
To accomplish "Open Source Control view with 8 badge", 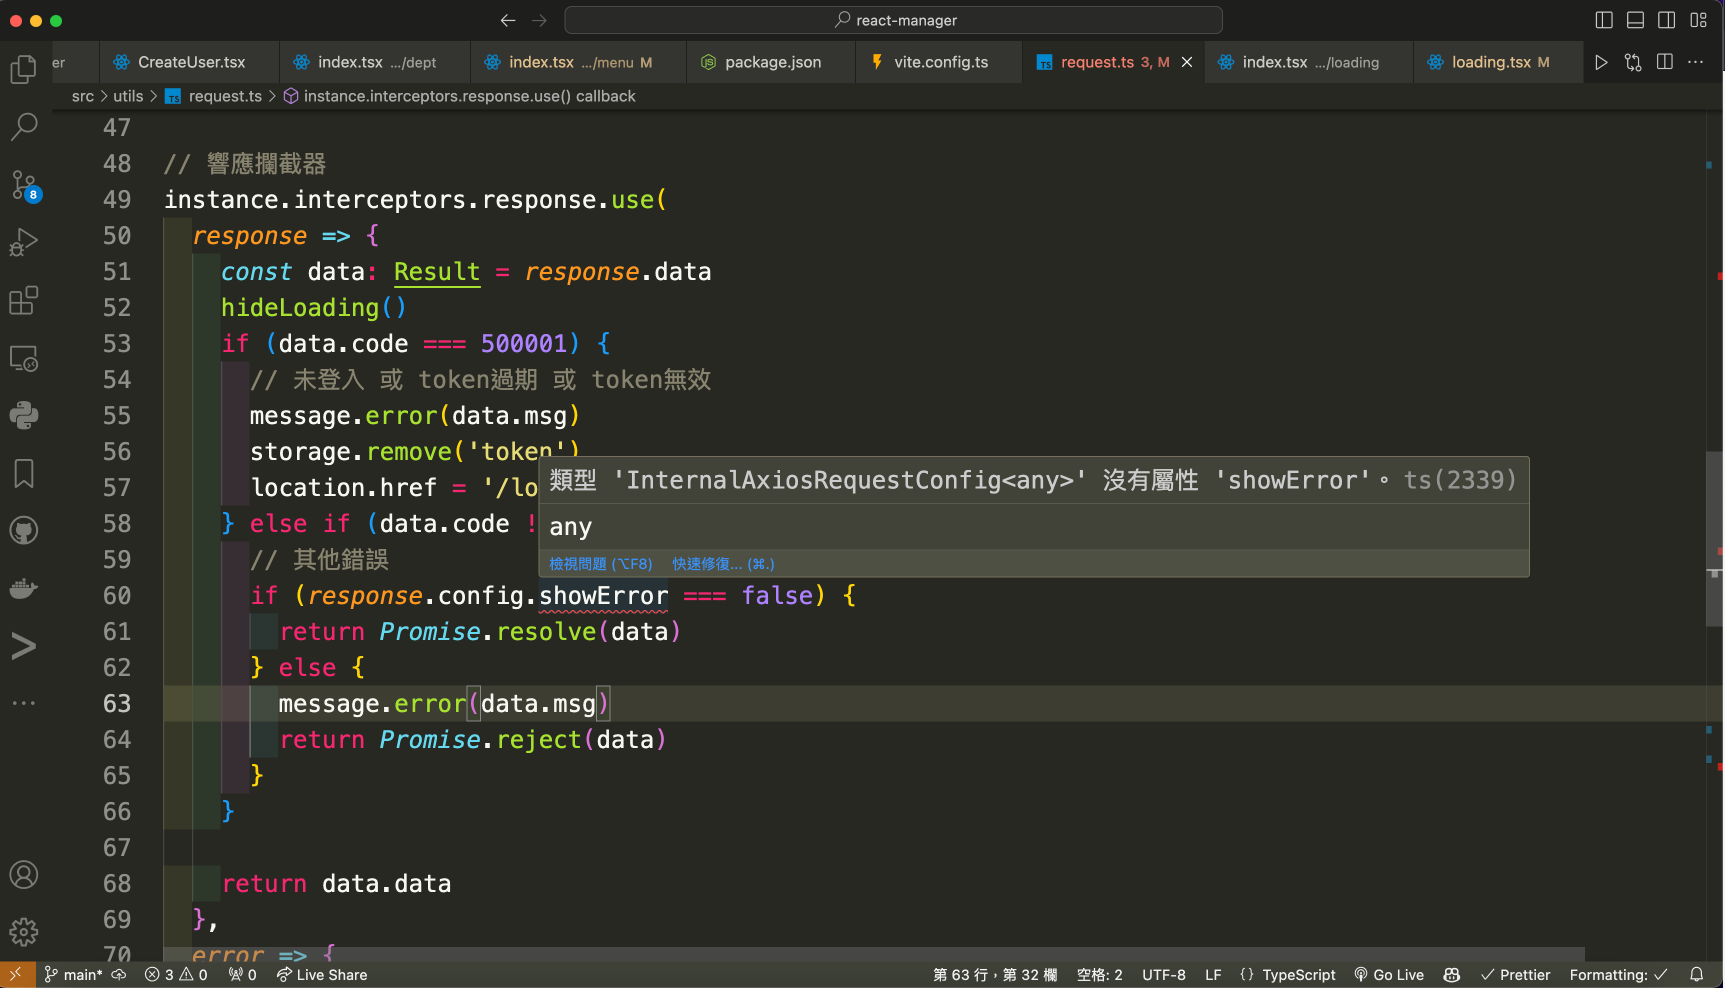I will 23,185.
